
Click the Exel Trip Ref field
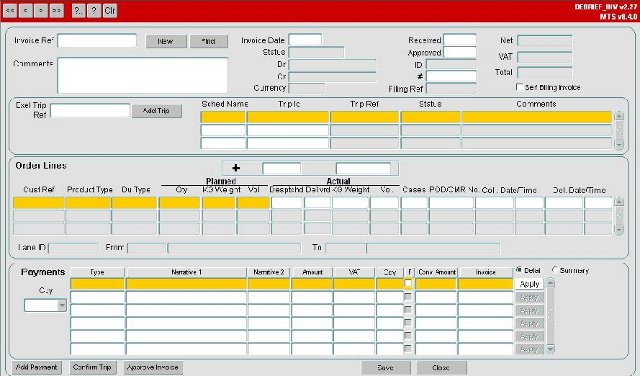90,111
